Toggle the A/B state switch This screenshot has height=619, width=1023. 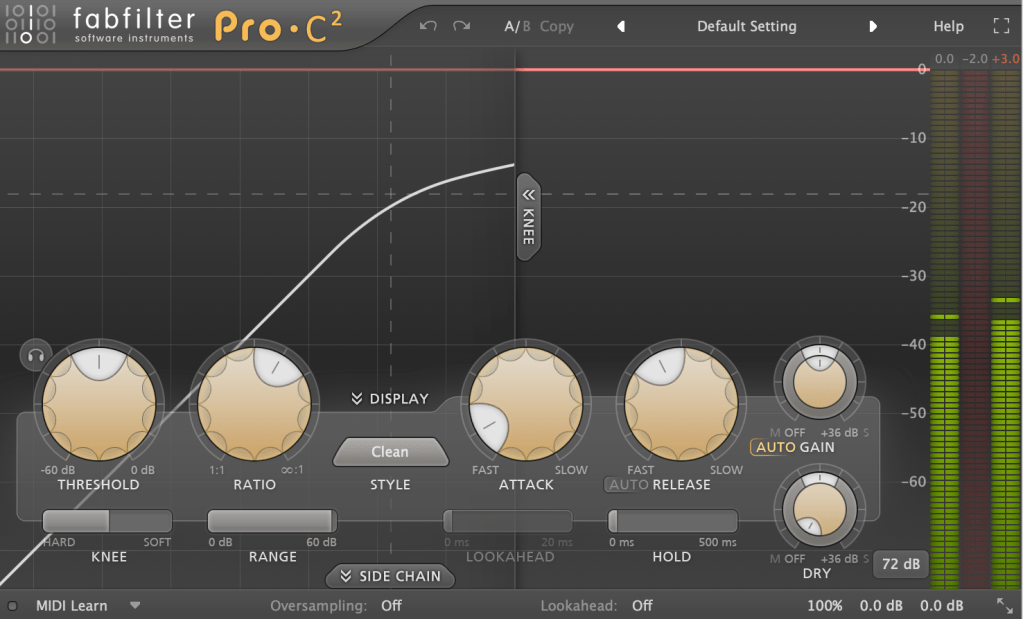(x=517, y=26)
